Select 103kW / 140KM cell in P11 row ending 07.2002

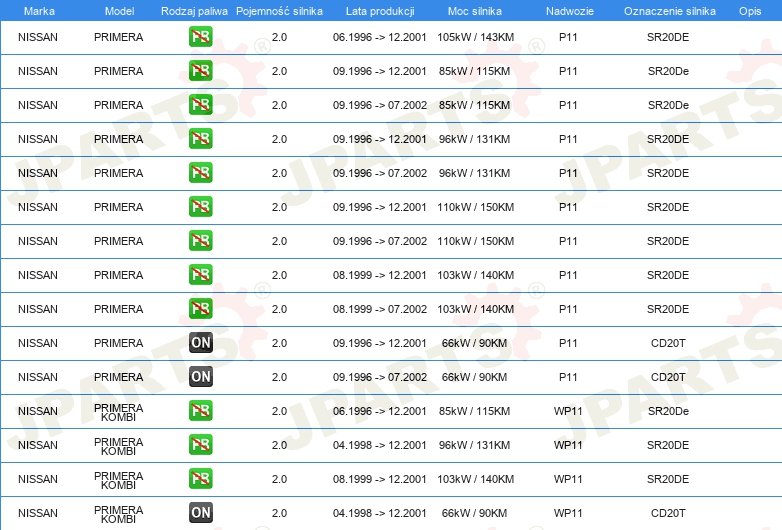pos(475,309)
